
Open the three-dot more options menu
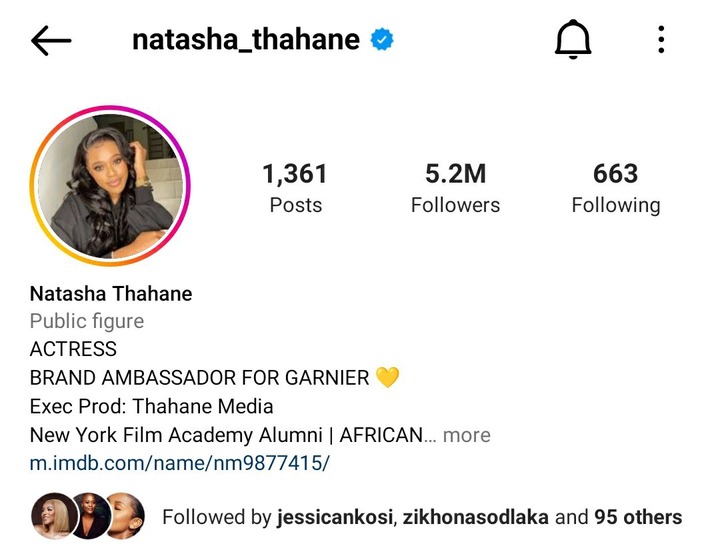click(661, 39)
